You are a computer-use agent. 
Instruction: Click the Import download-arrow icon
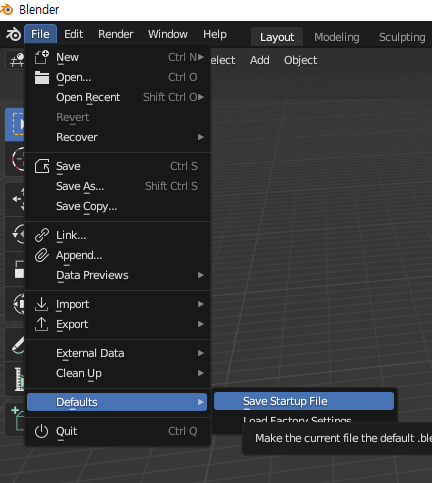click(41, 304)
